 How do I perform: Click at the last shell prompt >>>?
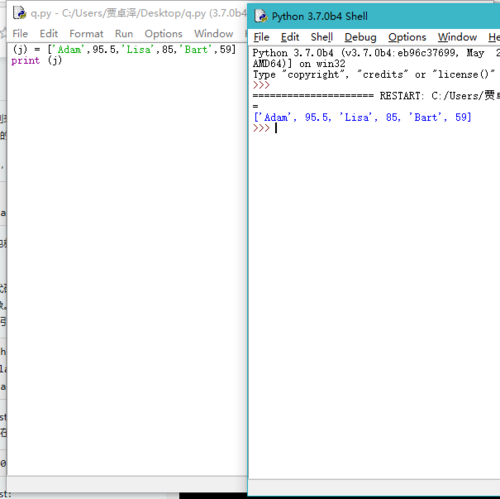261,128
